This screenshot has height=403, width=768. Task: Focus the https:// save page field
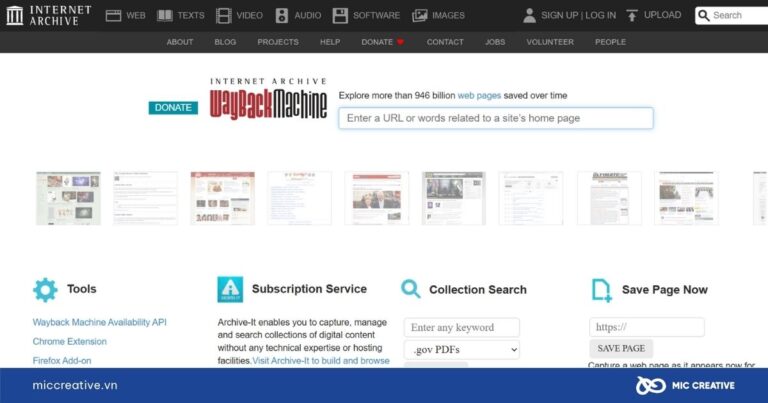tap(647, 327)
